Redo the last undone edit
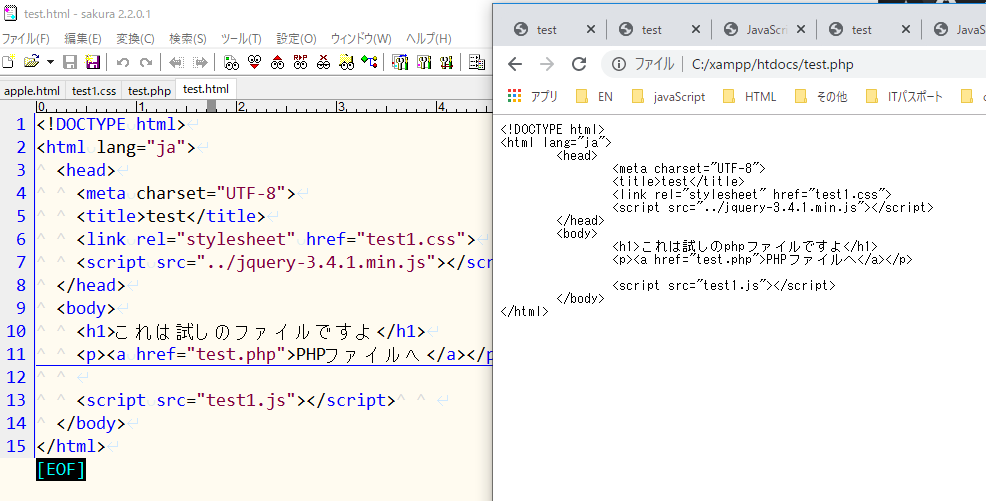The width and height of the screenshot is (986, 501). [x=146, y=62]
